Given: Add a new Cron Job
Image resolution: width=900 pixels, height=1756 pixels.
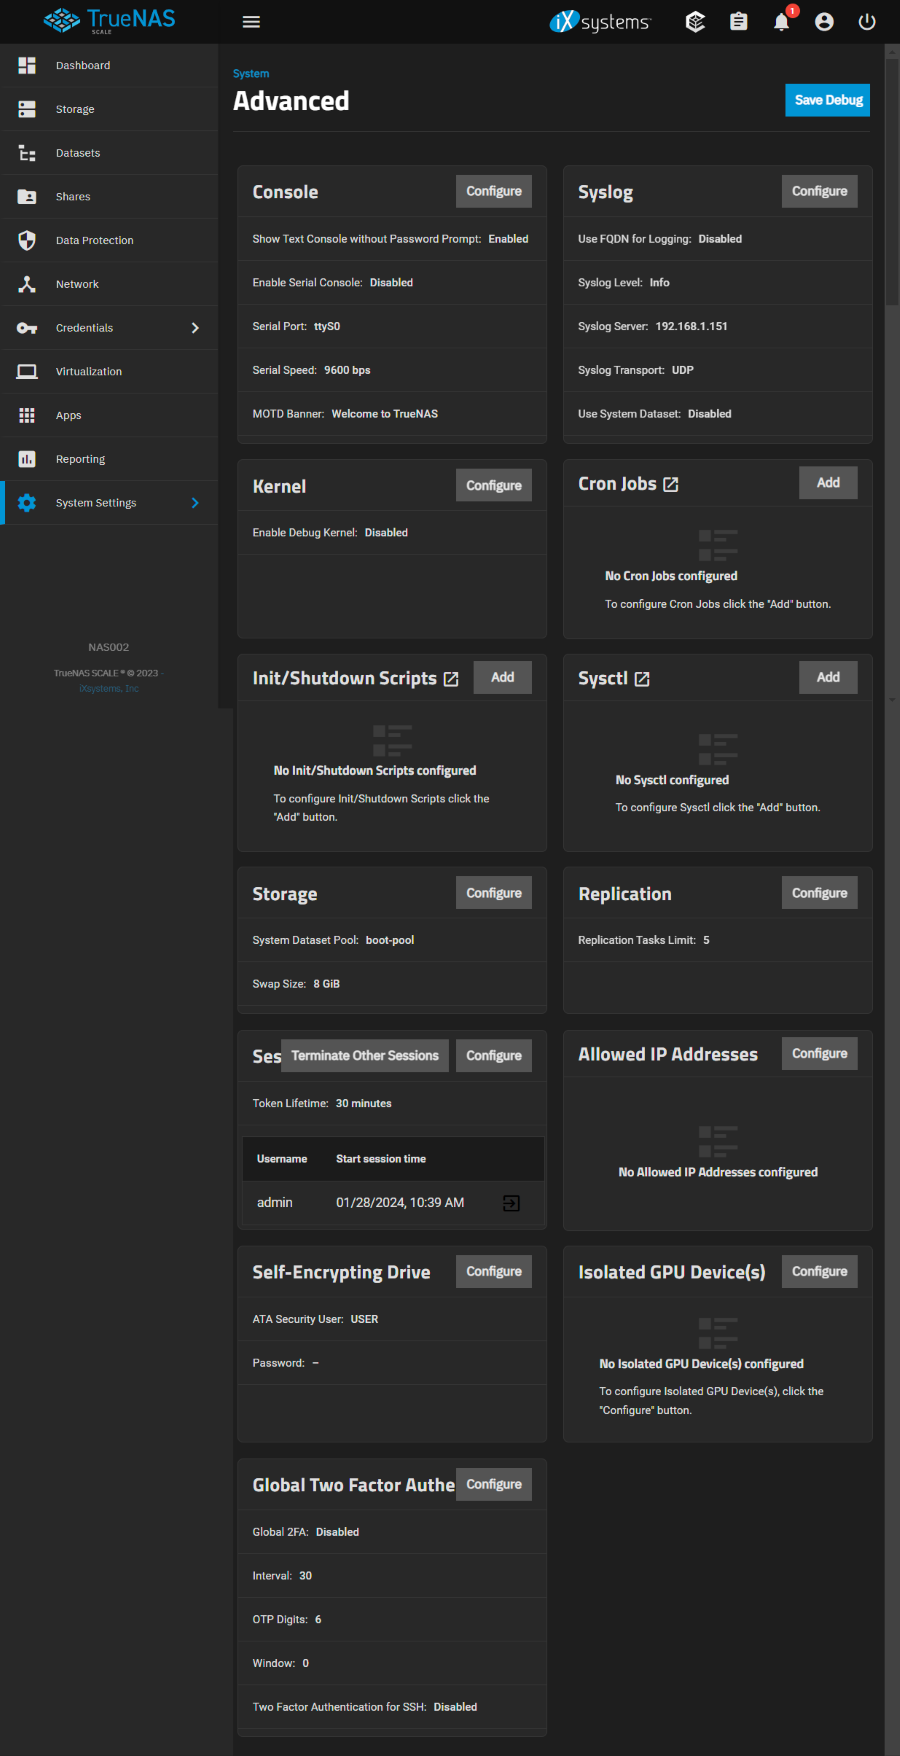Looking at the screenshot, I should click(x=827, y=483).
